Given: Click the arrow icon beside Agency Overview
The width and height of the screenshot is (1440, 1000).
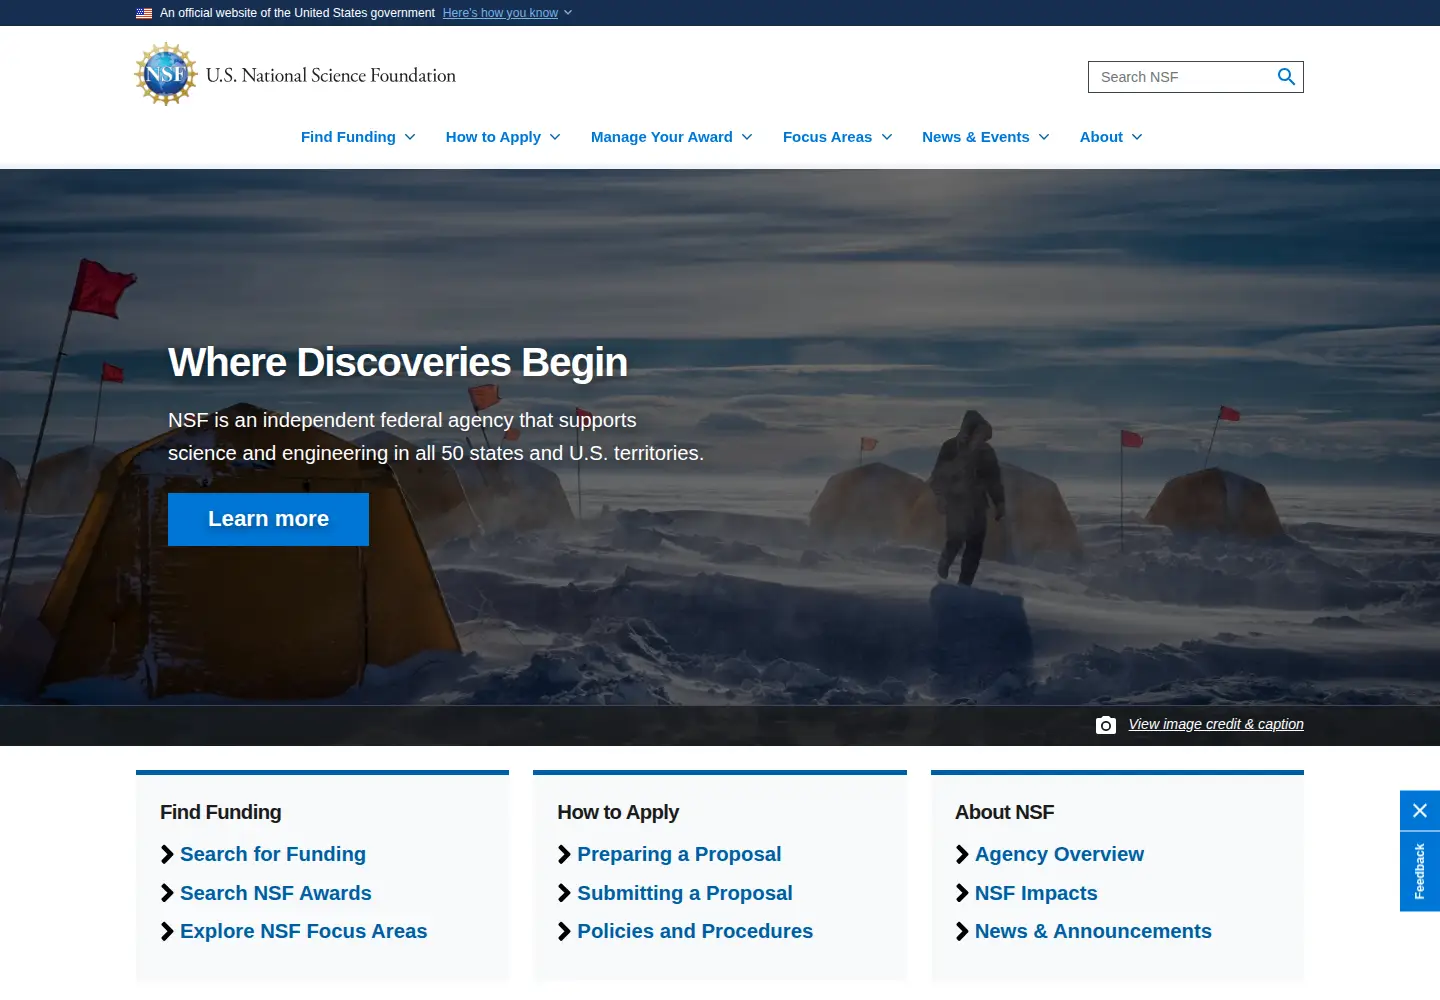Looking at the screenshot, I should (962, 854).
